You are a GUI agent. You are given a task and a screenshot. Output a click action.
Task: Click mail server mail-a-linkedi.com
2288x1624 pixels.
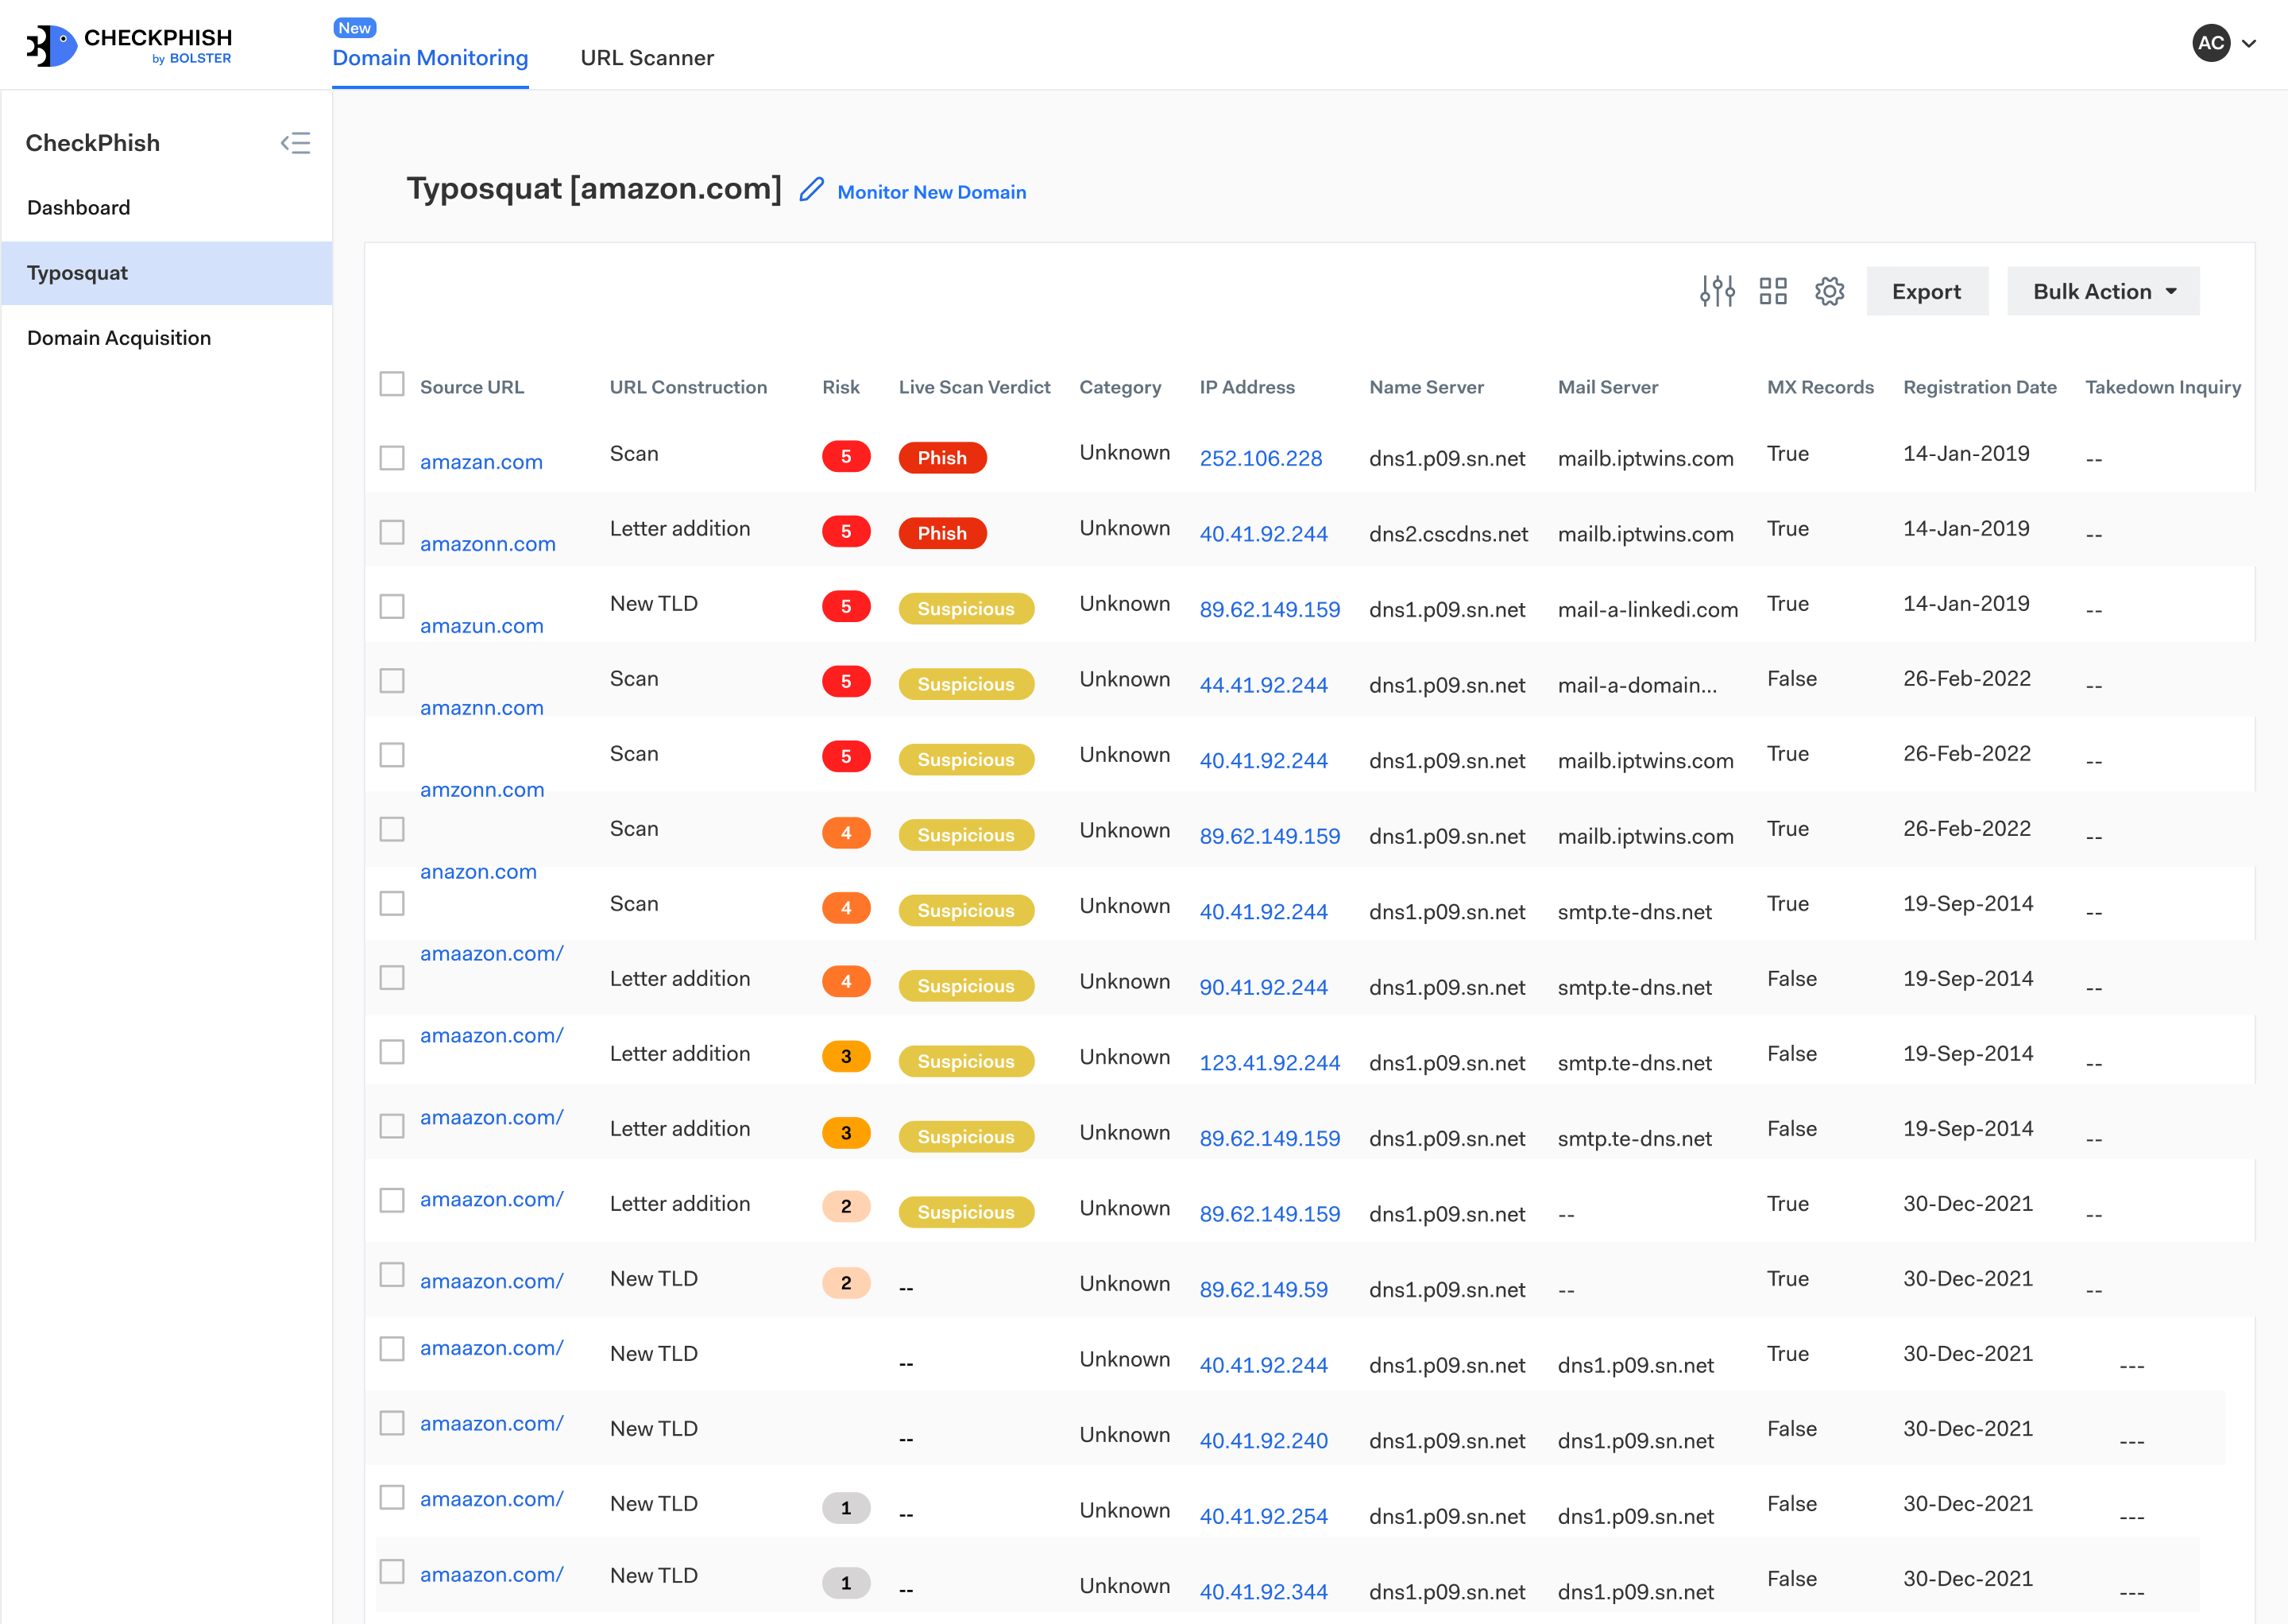[x=1647, y=609]
